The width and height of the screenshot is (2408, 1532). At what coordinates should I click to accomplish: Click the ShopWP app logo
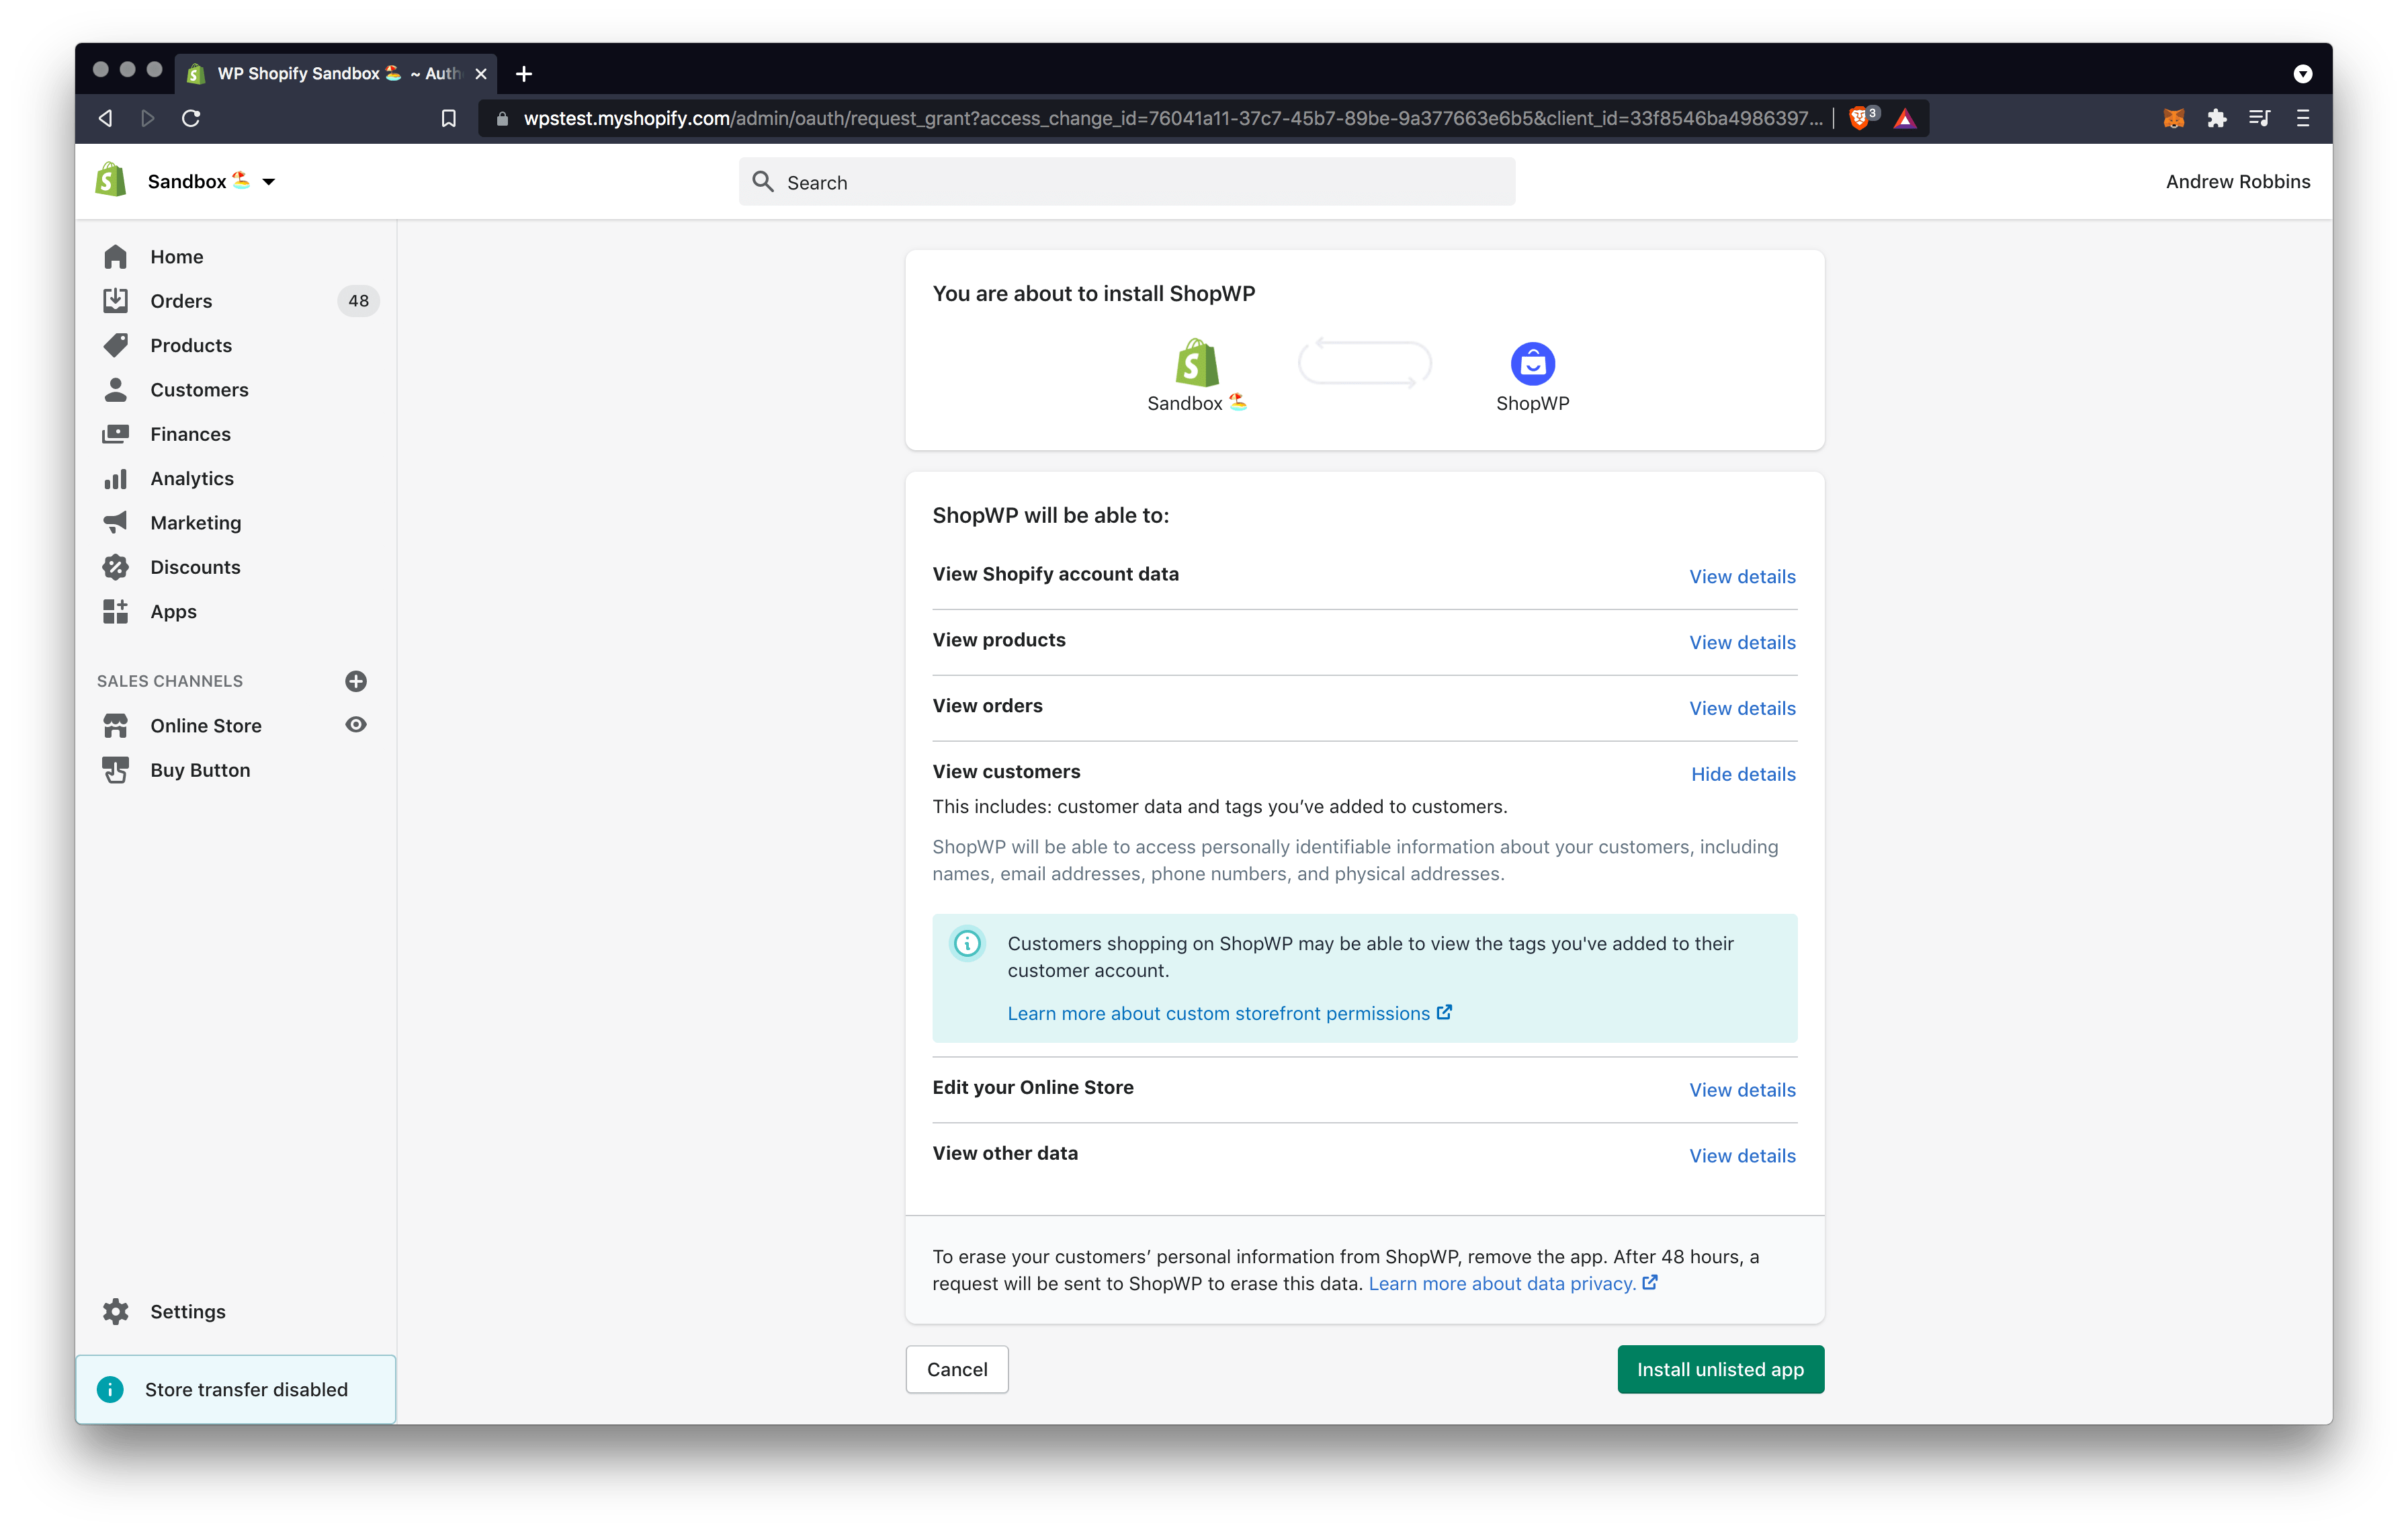(1532, 363)
